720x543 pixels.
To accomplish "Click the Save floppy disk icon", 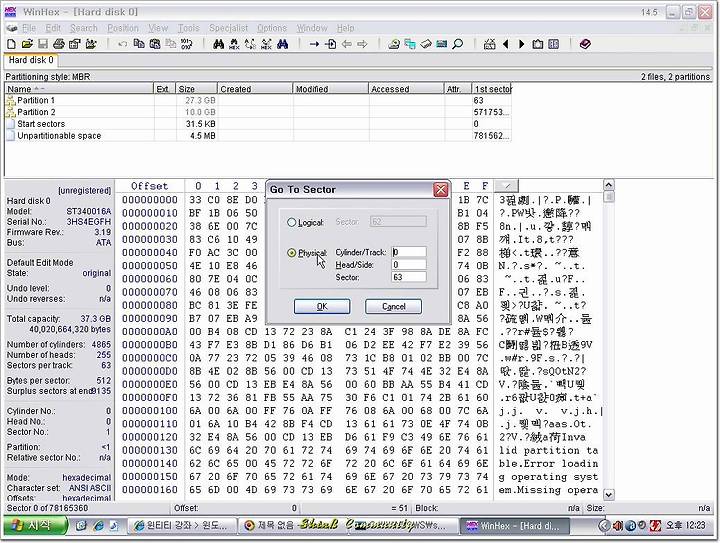I will 43,44.
